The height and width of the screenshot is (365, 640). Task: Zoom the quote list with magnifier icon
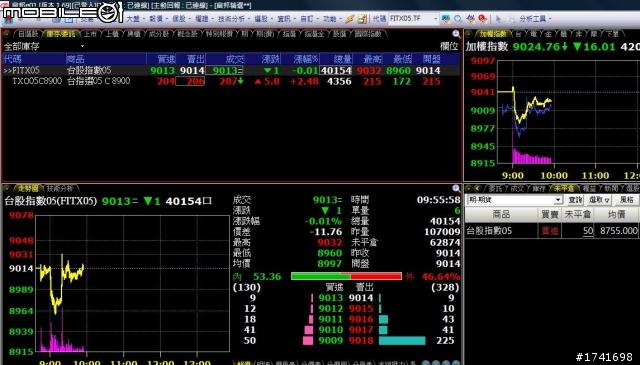[456, 34]
